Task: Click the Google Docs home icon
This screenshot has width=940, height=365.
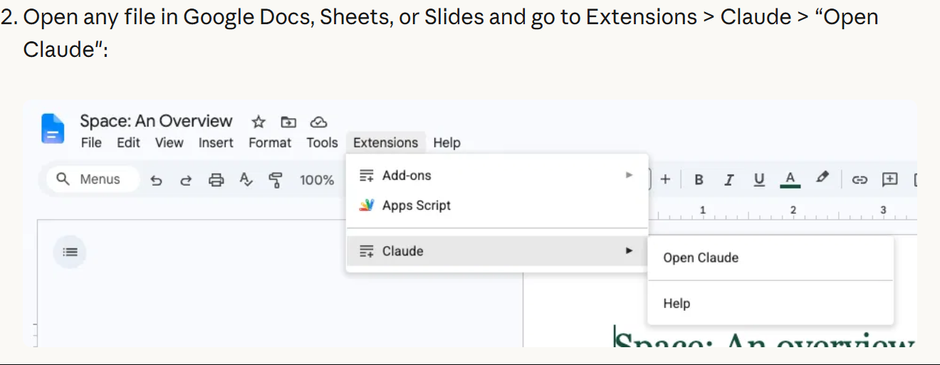Action: (53, 128)
